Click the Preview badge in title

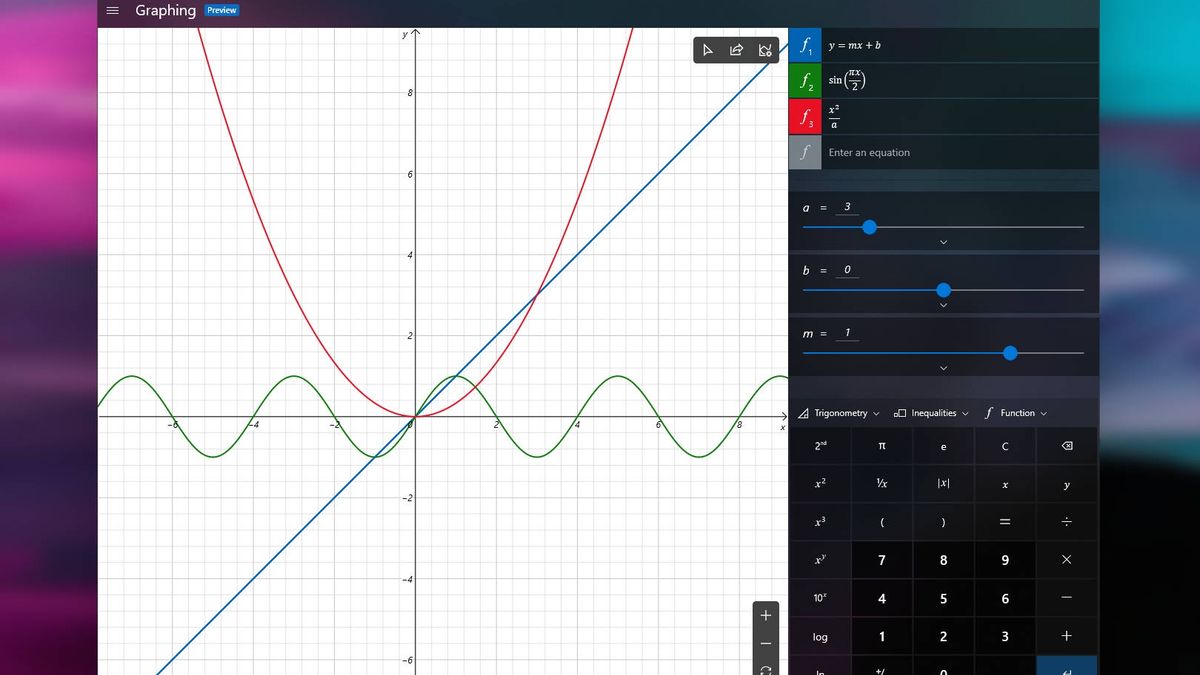pos(222,10)
